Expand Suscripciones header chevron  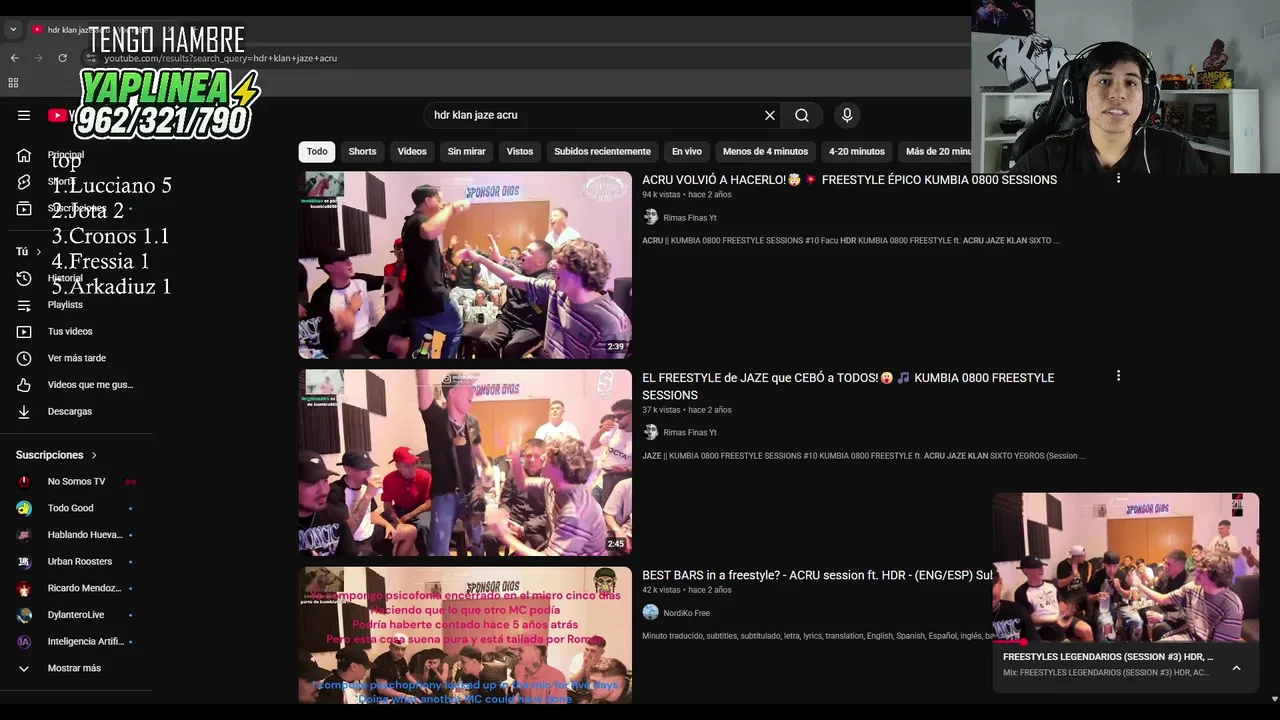point(94,455)
